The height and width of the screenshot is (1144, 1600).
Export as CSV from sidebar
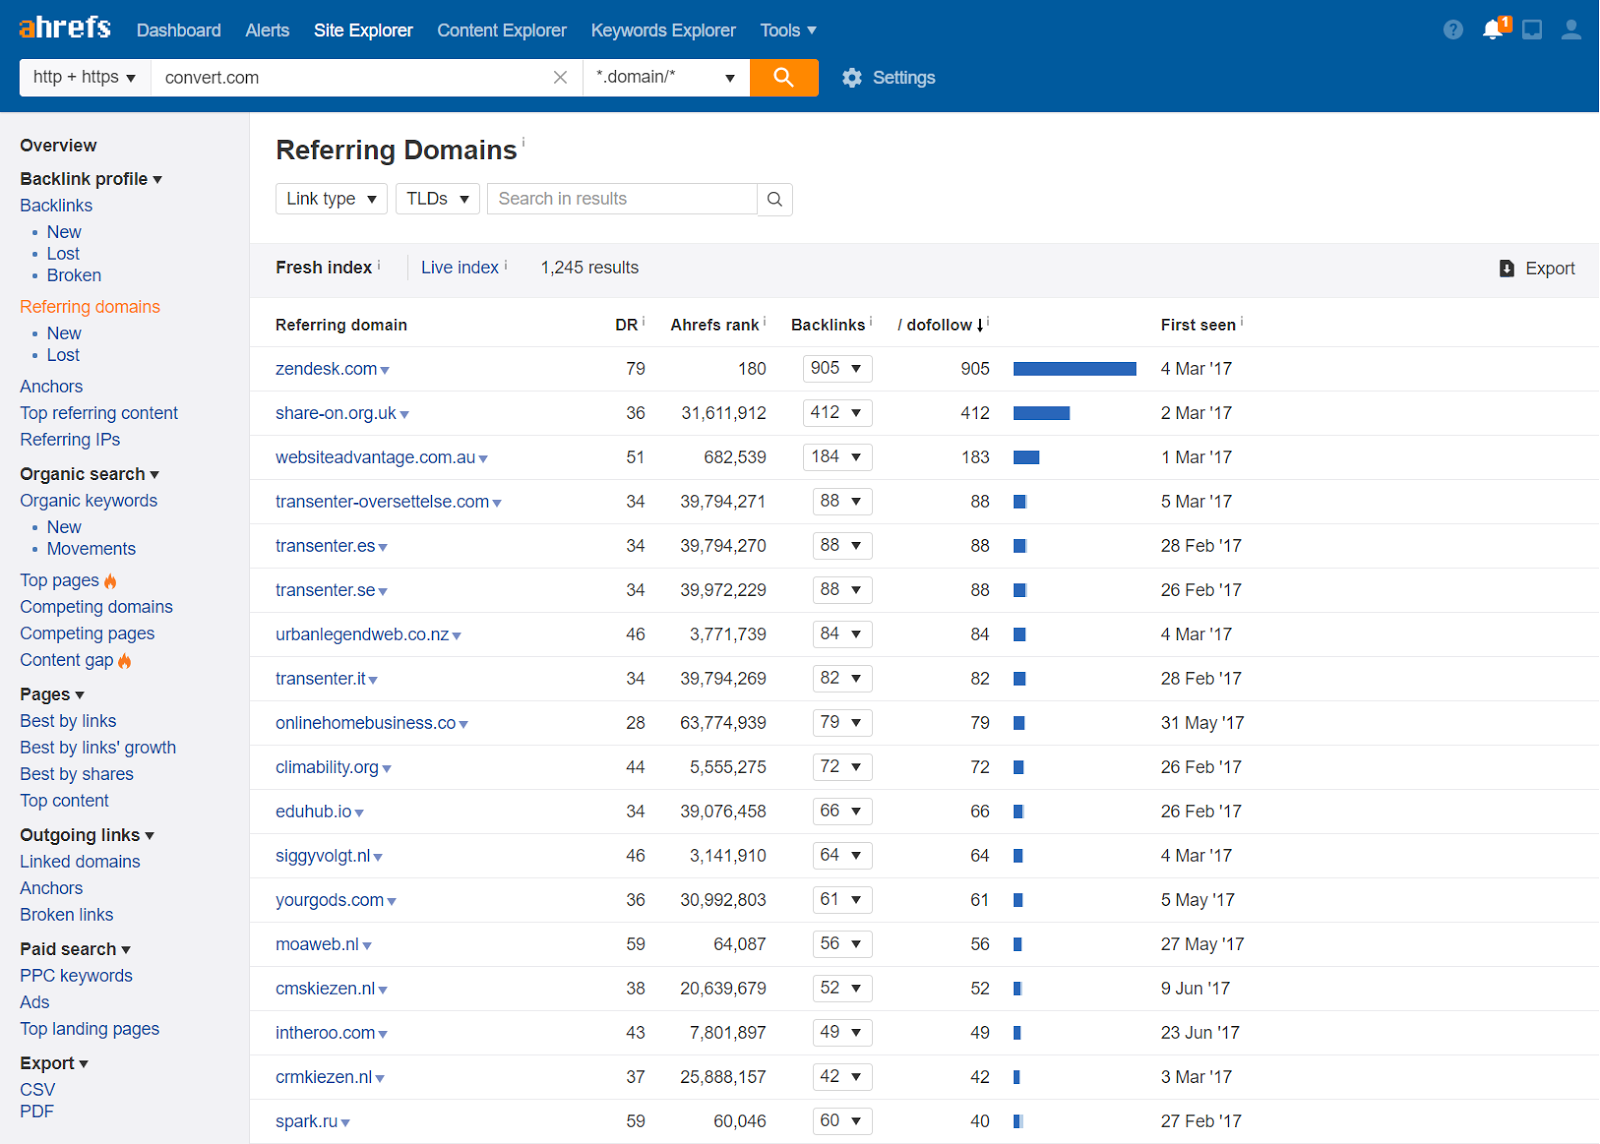[x=38, y=1090]
